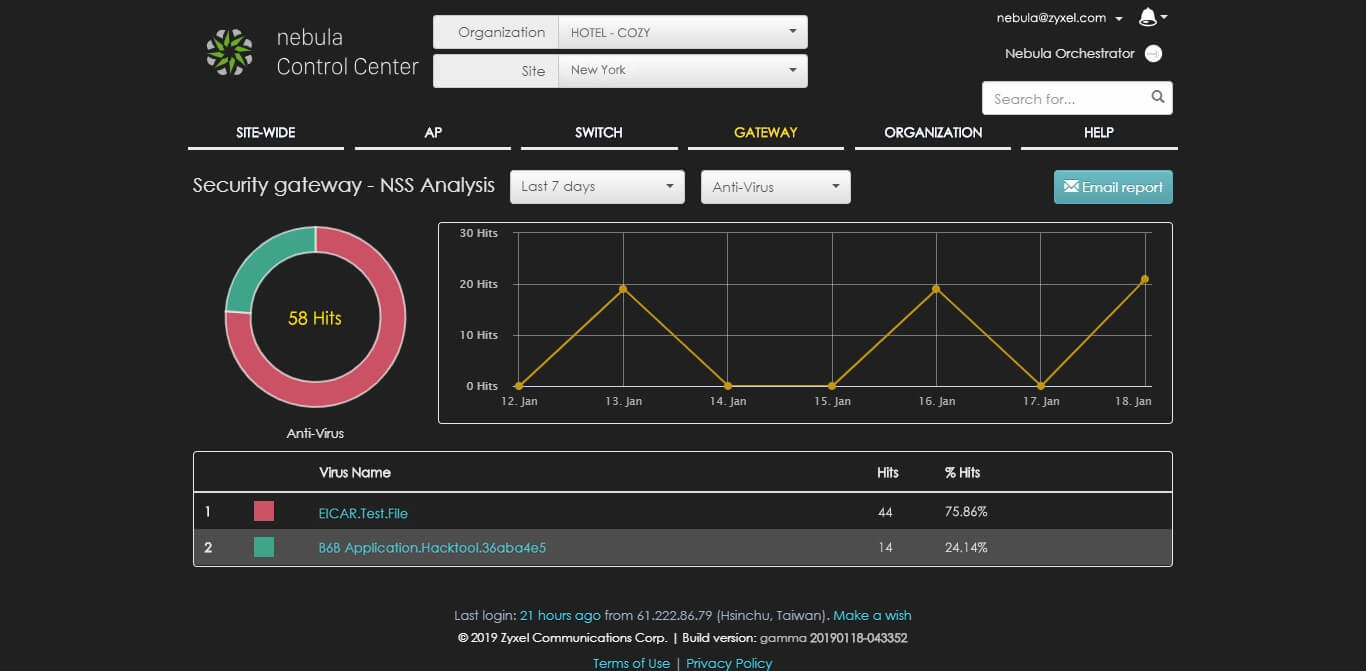Click the 18. Jan data point on chart
The width and height of the screenshot is (1366, 671).
point(1145,279)
